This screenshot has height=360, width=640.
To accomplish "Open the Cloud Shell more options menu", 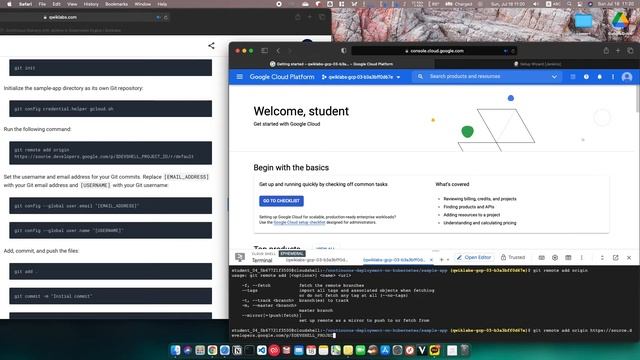I will pos(582,258).
